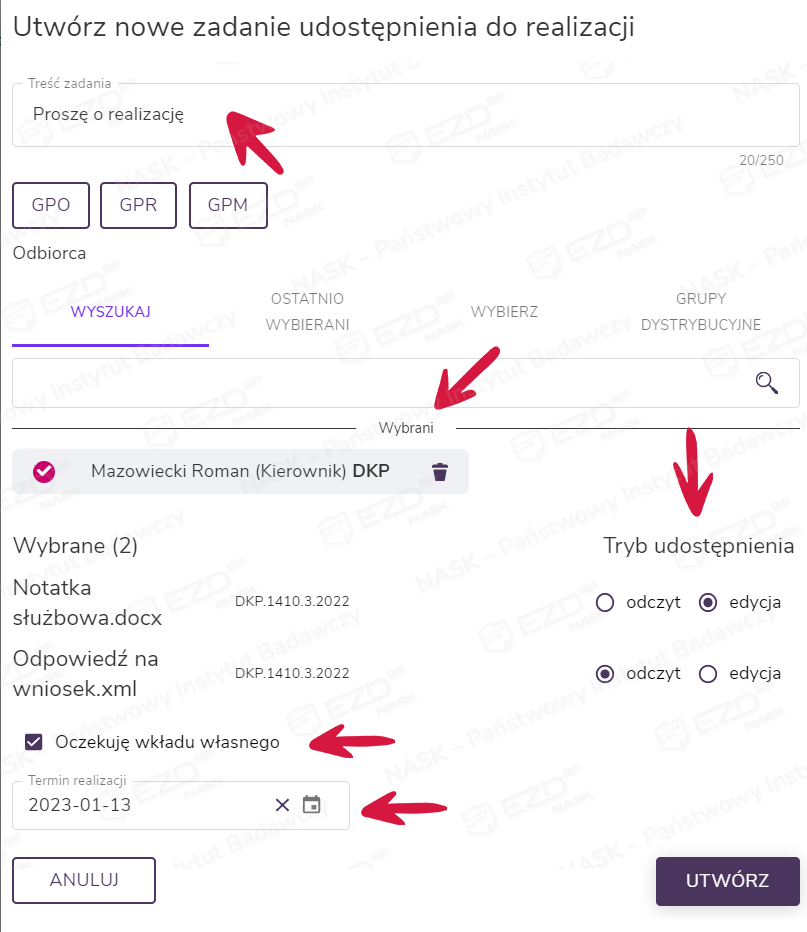Open the GRUPY DYSTRYBUCYJNE tab
Image resolution: width=807 pixels, height=932 pixels.
pos(701,312)
